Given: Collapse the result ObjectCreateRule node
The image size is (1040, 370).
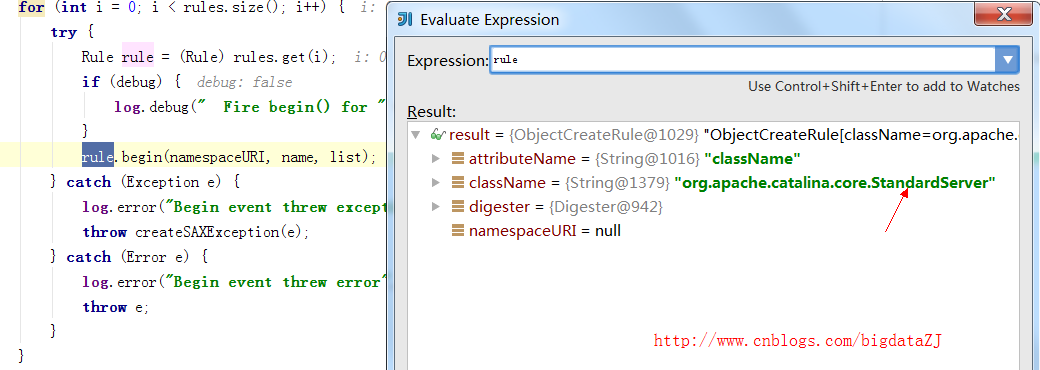Looking at the screenshot, I should (x=416, y=135).
